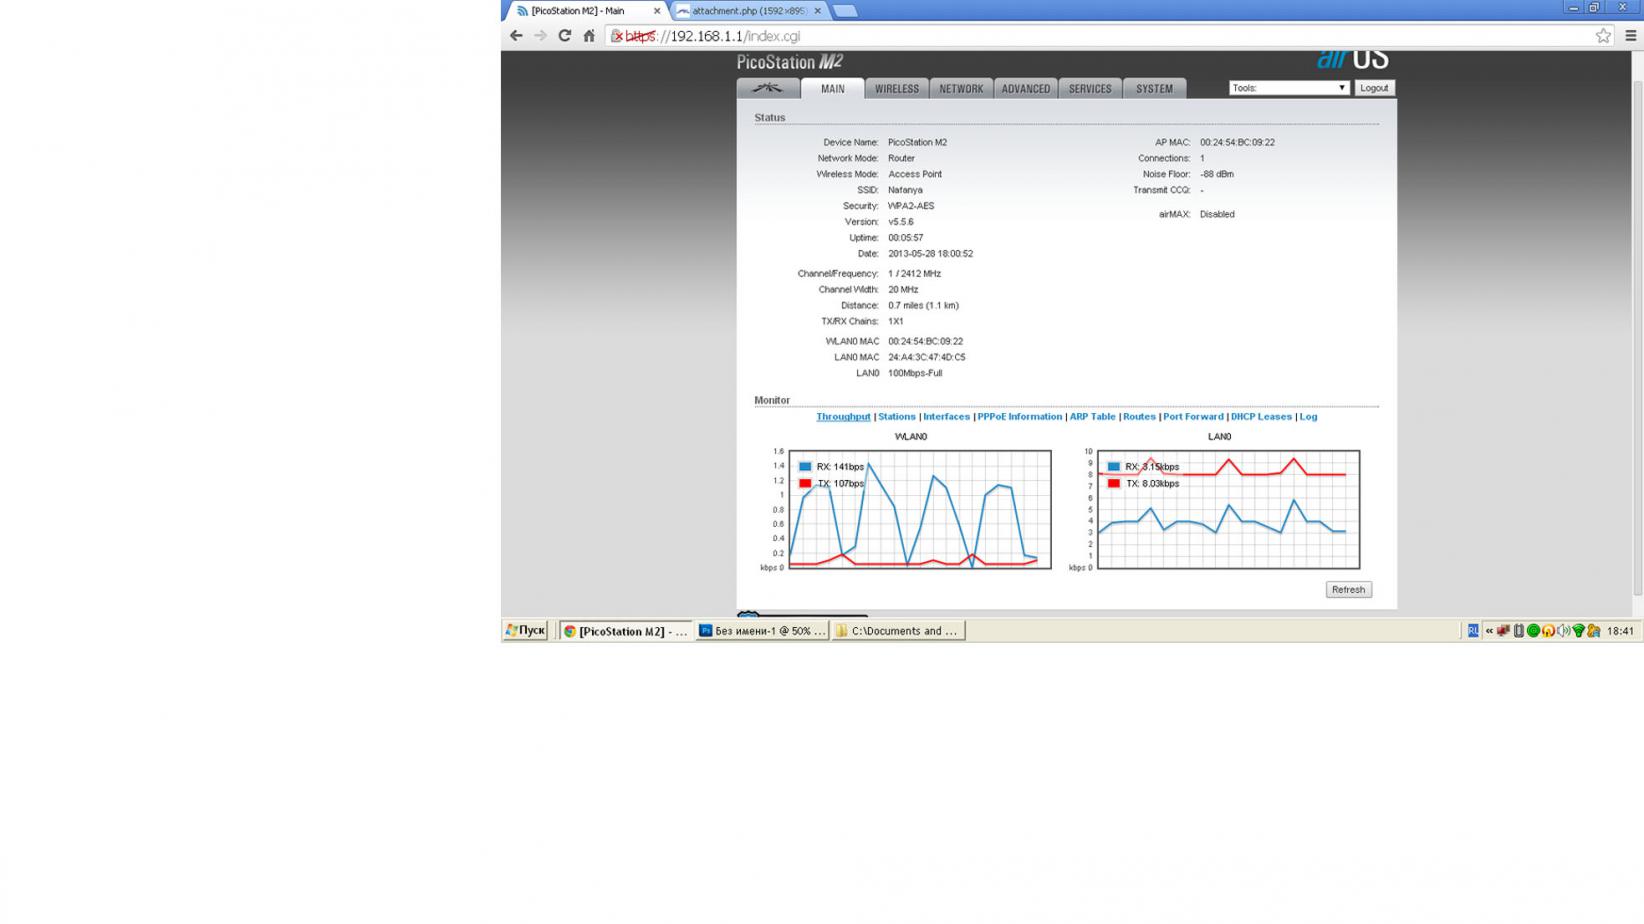Open a new browser tab

coord(845,11)
